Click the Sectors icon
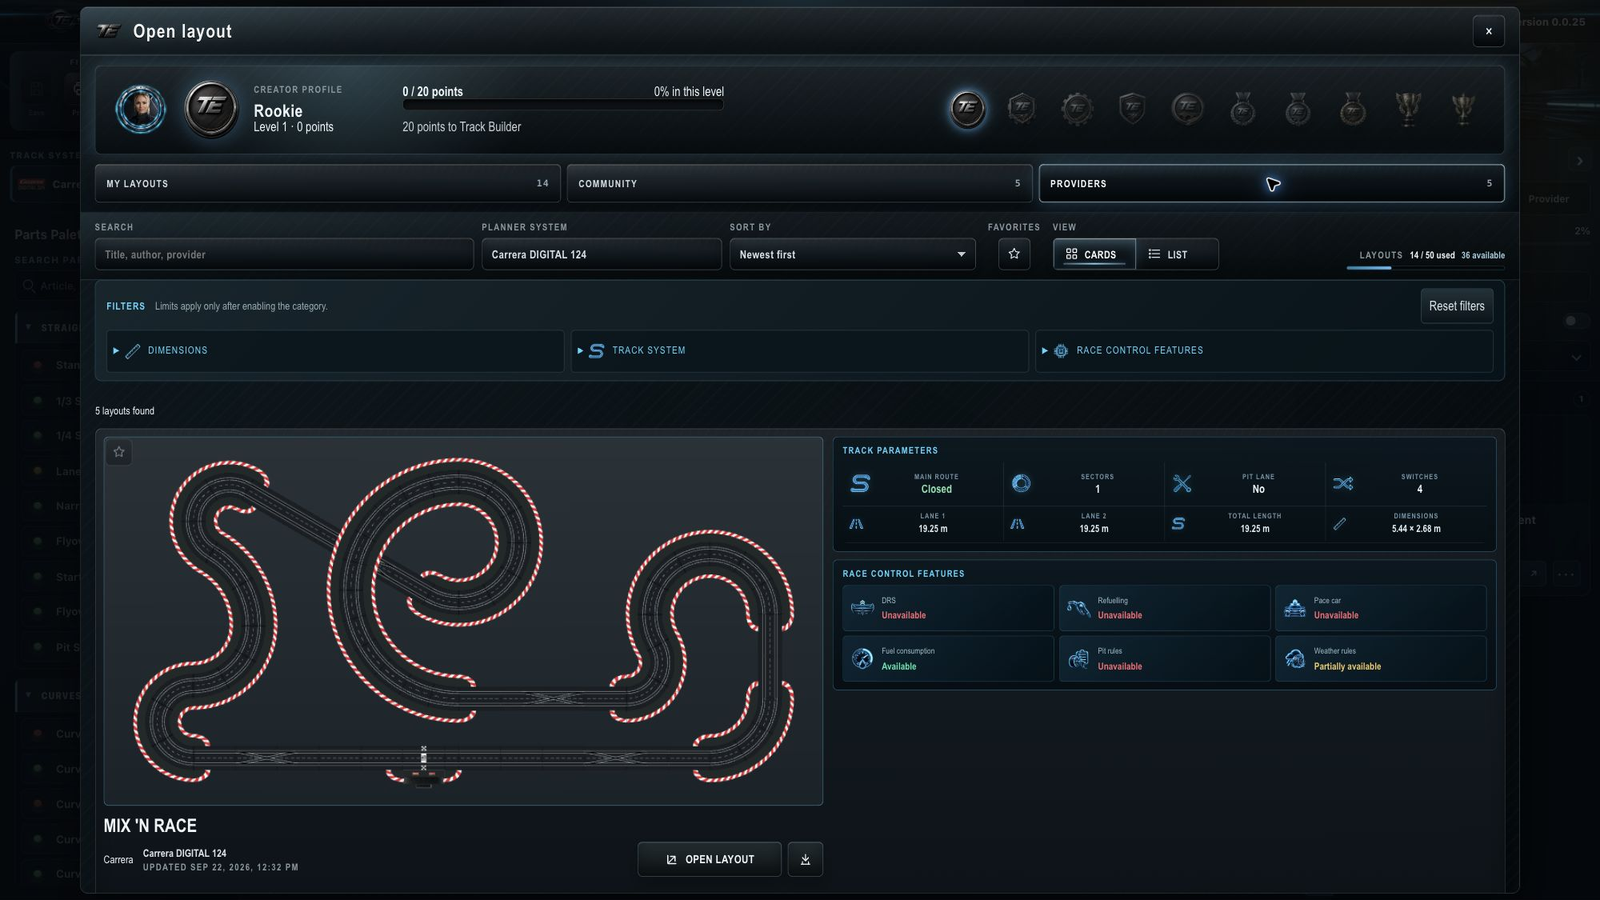1600x900 pixels. (x=1021, y=484)
